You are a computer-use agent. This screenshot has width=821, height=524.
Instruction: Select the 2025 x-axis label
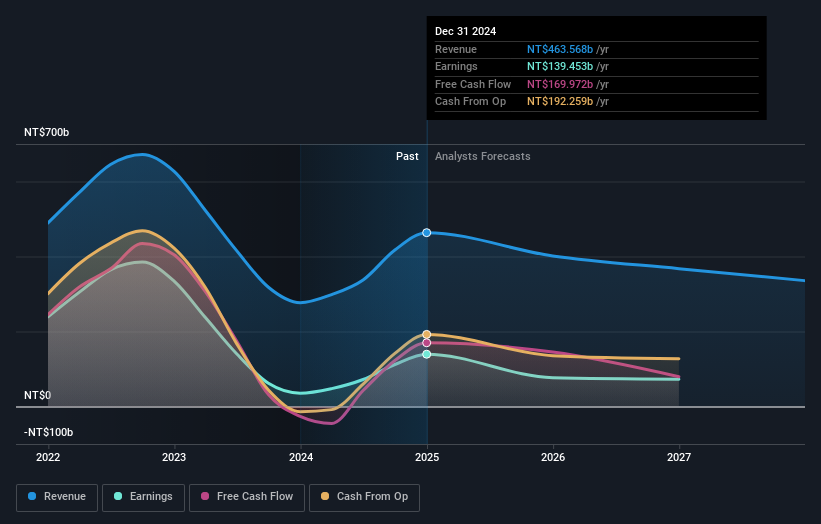pyautogui.click(x=427, y=457)
